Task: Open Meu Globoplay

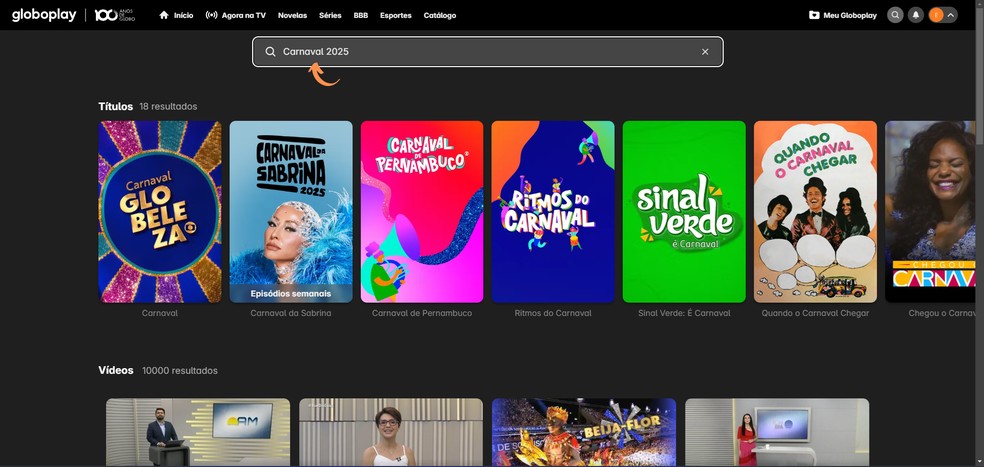Action: pyautogui.click(x=850, y=15)
